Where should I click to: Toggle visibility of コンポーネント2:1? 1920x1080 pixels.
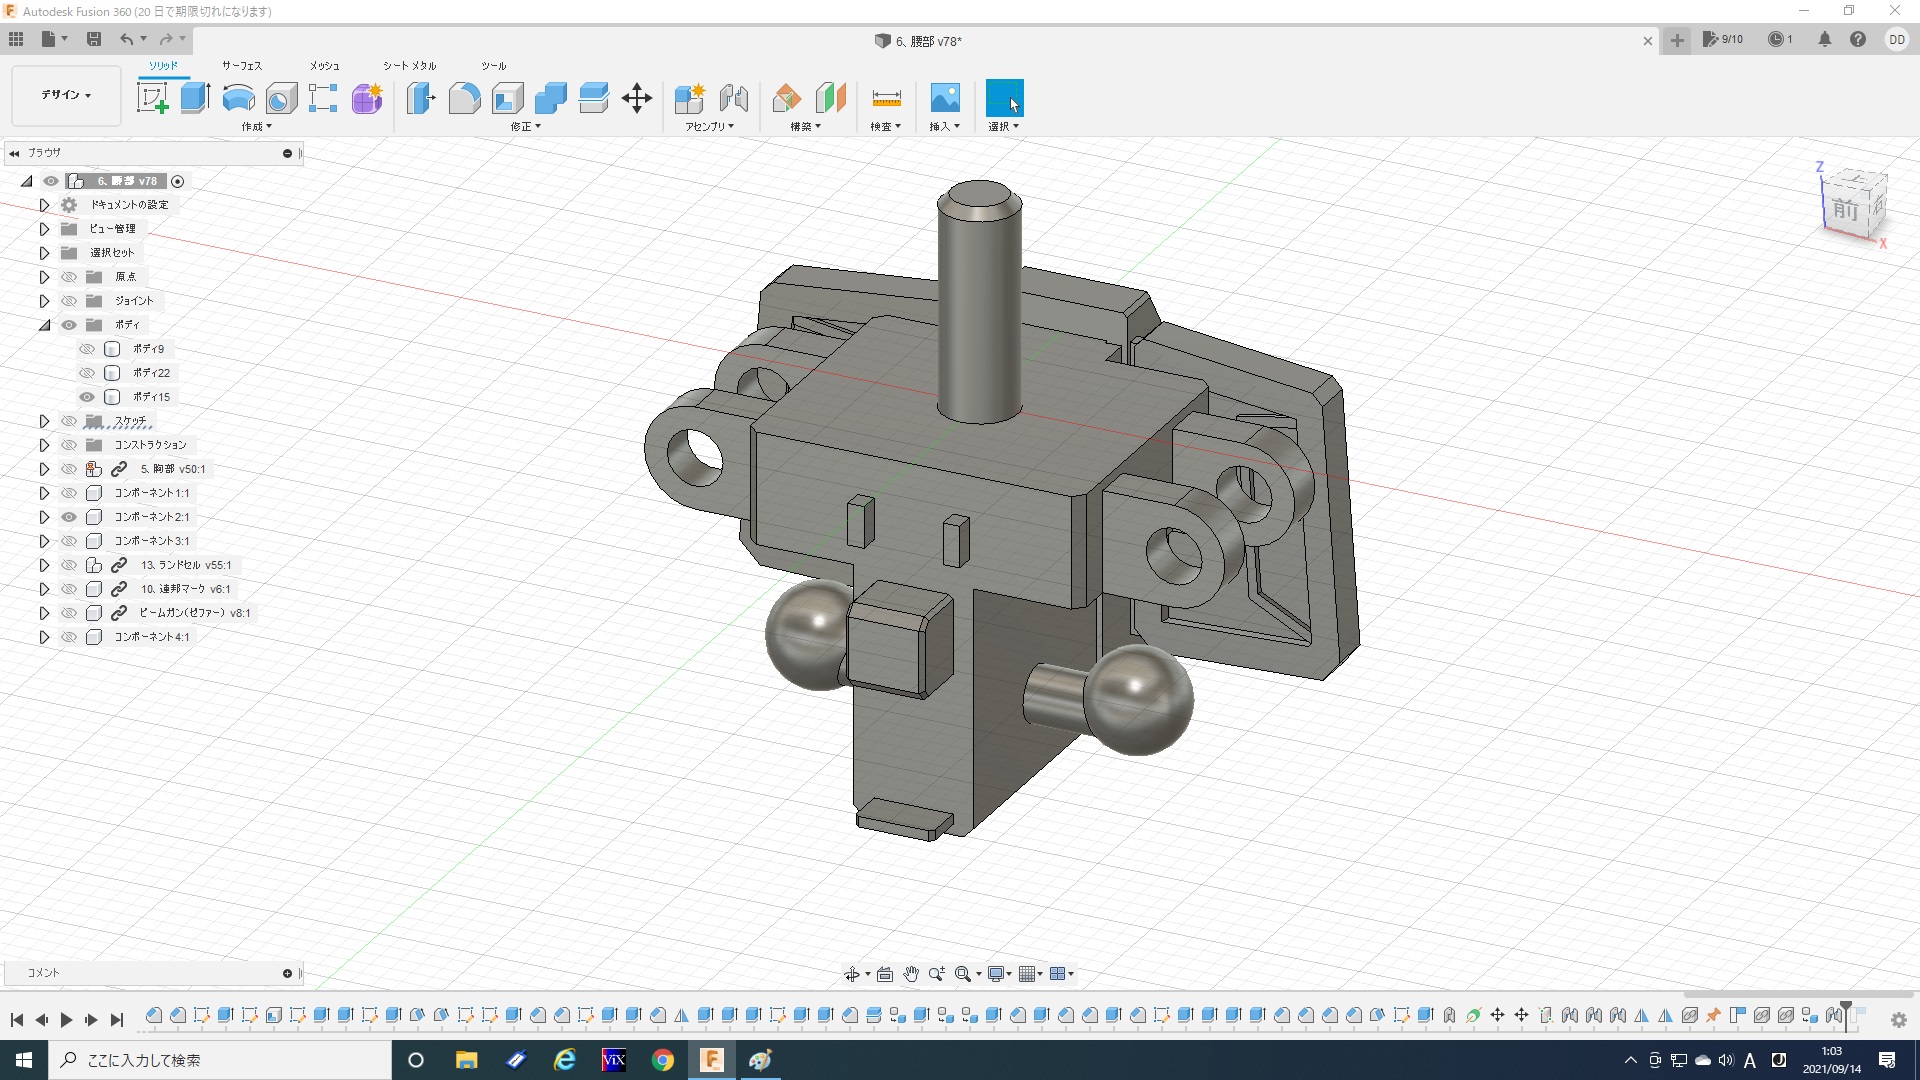[x=69, y=517]
